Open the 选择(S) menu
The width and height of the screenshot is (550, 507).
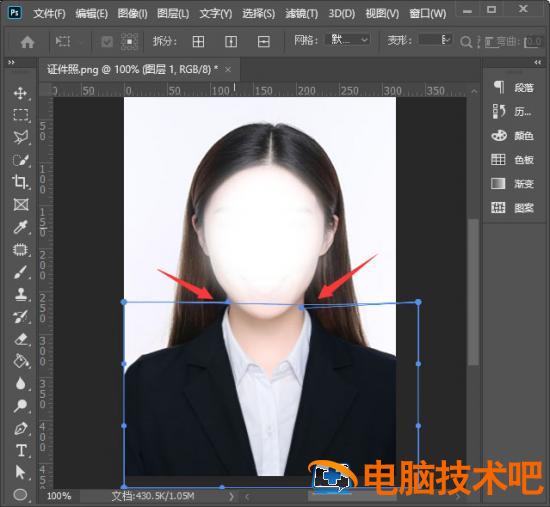[259, 14]
